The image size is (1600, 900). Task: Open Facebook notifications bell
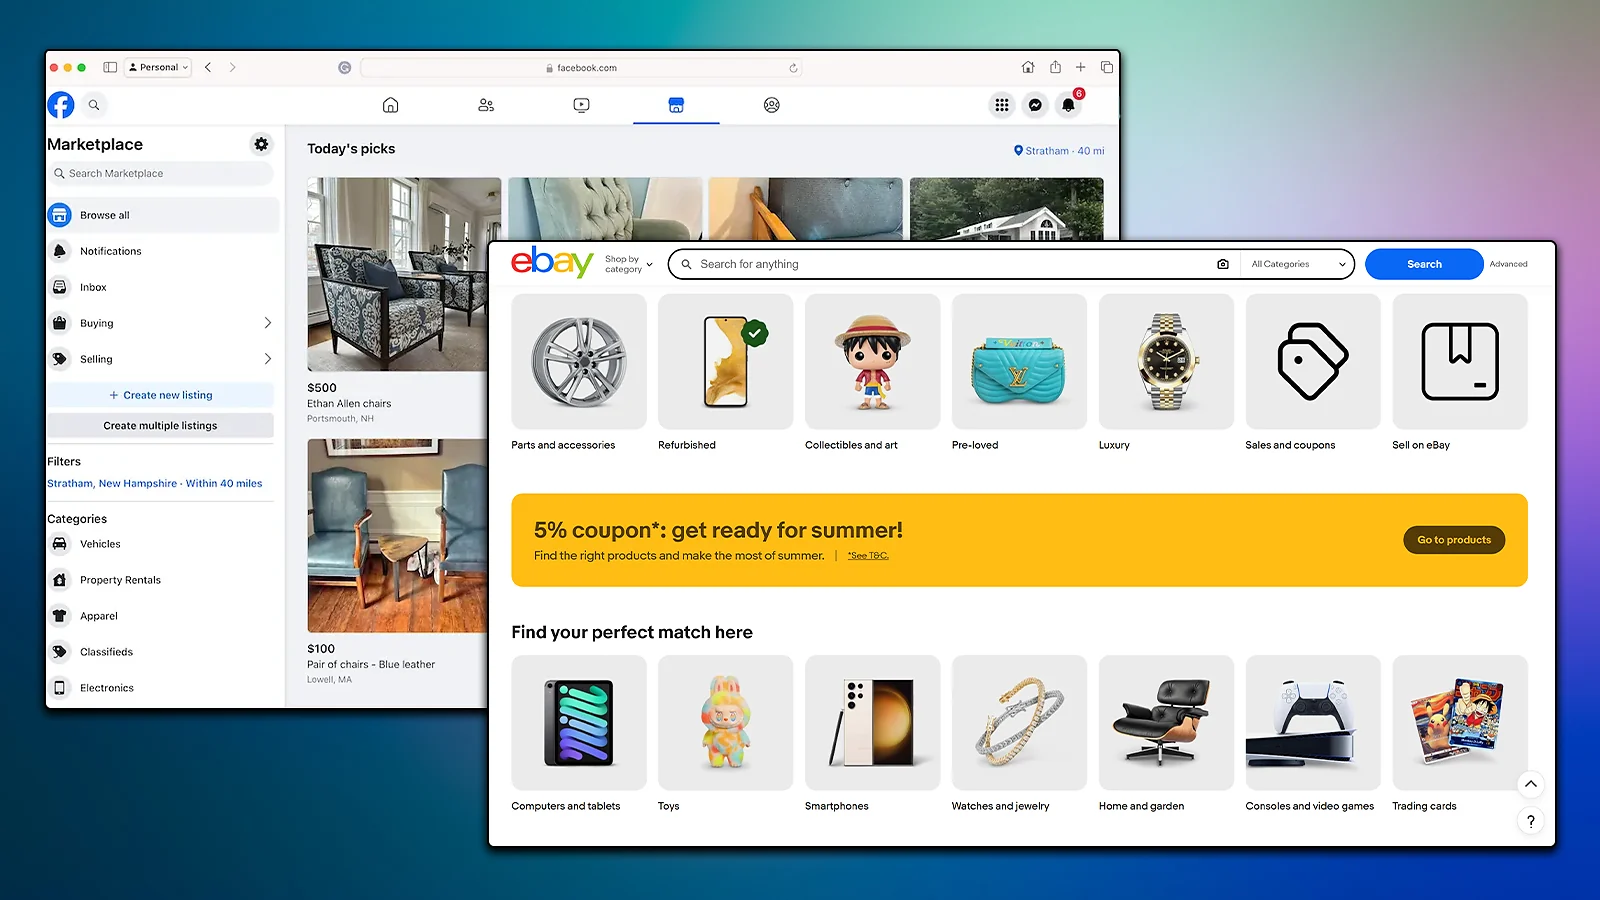tap(1068, 105)
